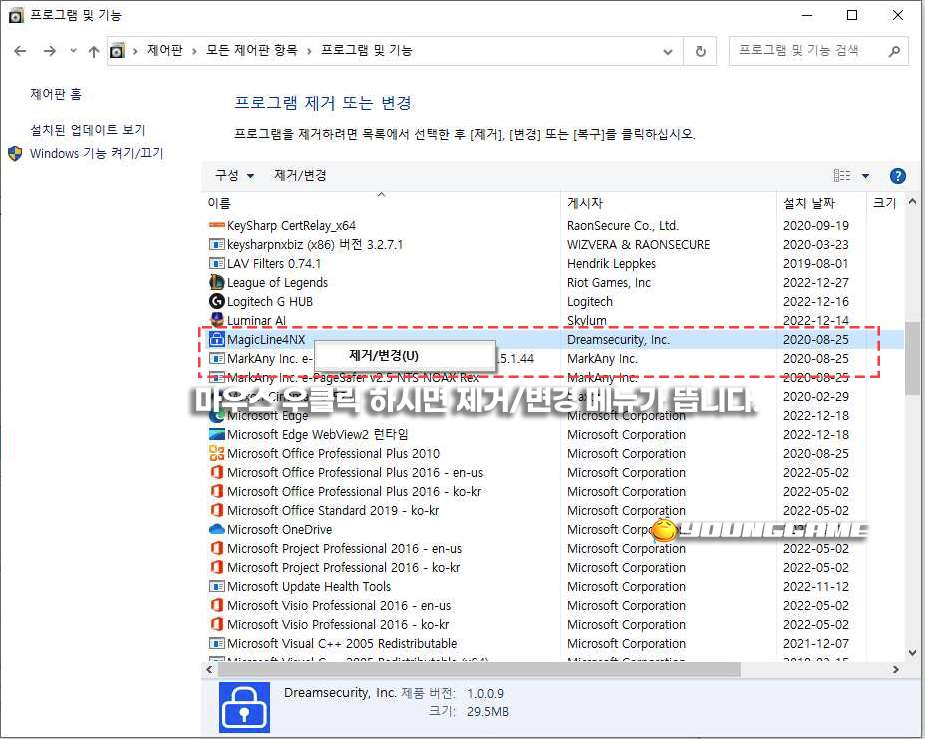This screenshot has height=739, width=925.
Task: Open the address bar history dropdown
Action: [x=668, y=51]
